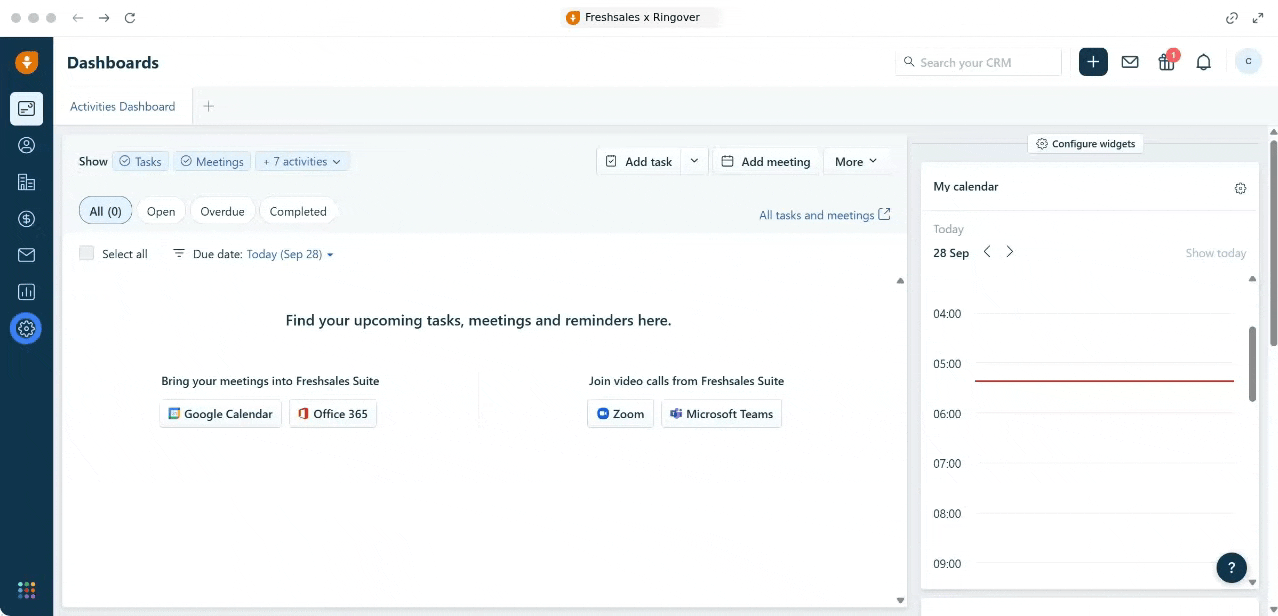Click the Search your CRM field
This screenshot has height=616, width=1278.
(978, 62)
